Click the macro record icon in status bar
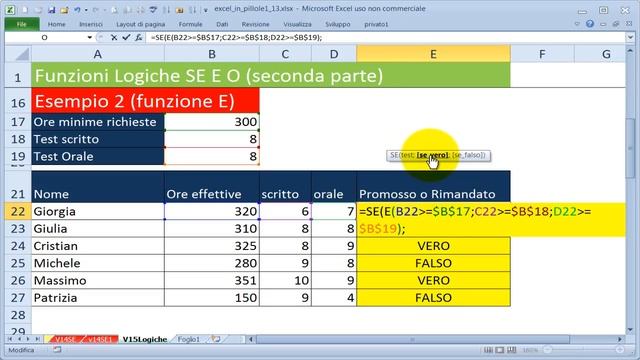This screenshot has width=640, height=360. tap(57, 350)
